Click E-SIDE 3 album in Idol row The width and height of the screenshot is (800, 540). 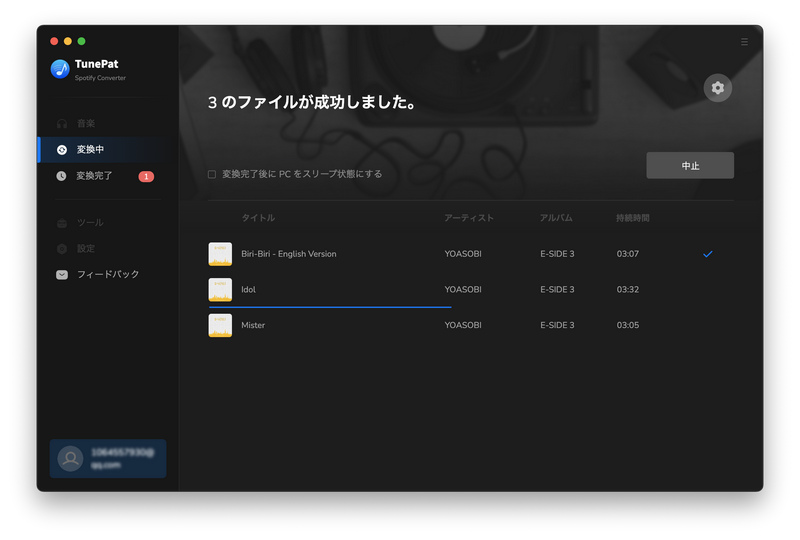click(x=557, y=289)
